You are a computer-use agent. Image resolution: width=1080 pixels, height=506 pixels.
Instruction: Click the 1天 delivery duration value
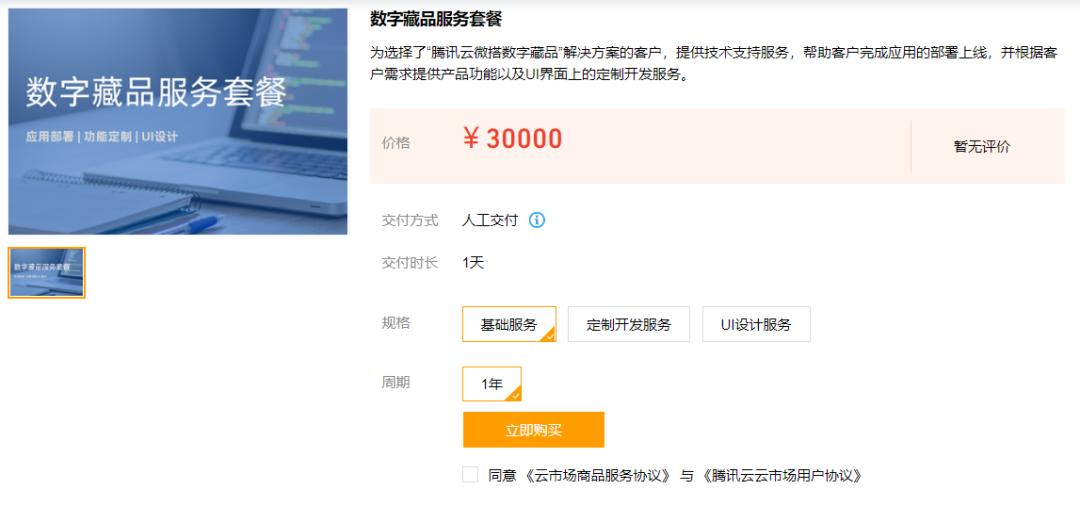coord(473,263)
